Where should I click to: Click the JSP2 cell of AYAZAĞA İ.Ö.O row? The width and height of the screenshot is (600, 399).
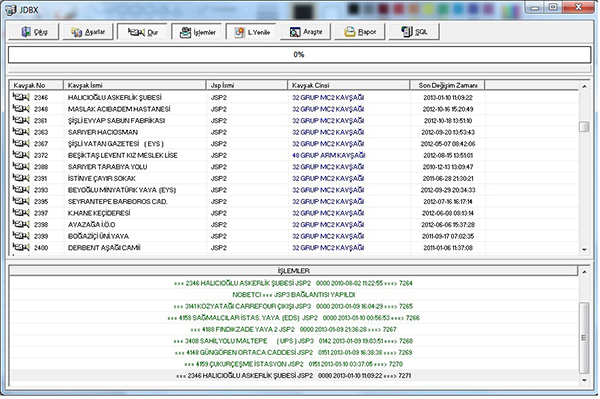pos(218,225)
